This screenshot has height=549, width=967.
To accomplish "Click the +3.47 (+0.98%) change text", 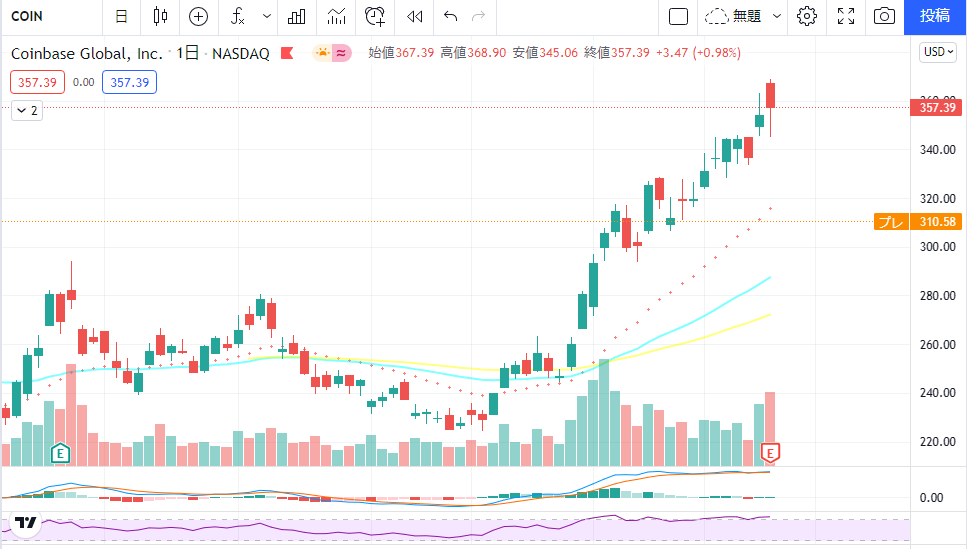I will coord(698,53).
